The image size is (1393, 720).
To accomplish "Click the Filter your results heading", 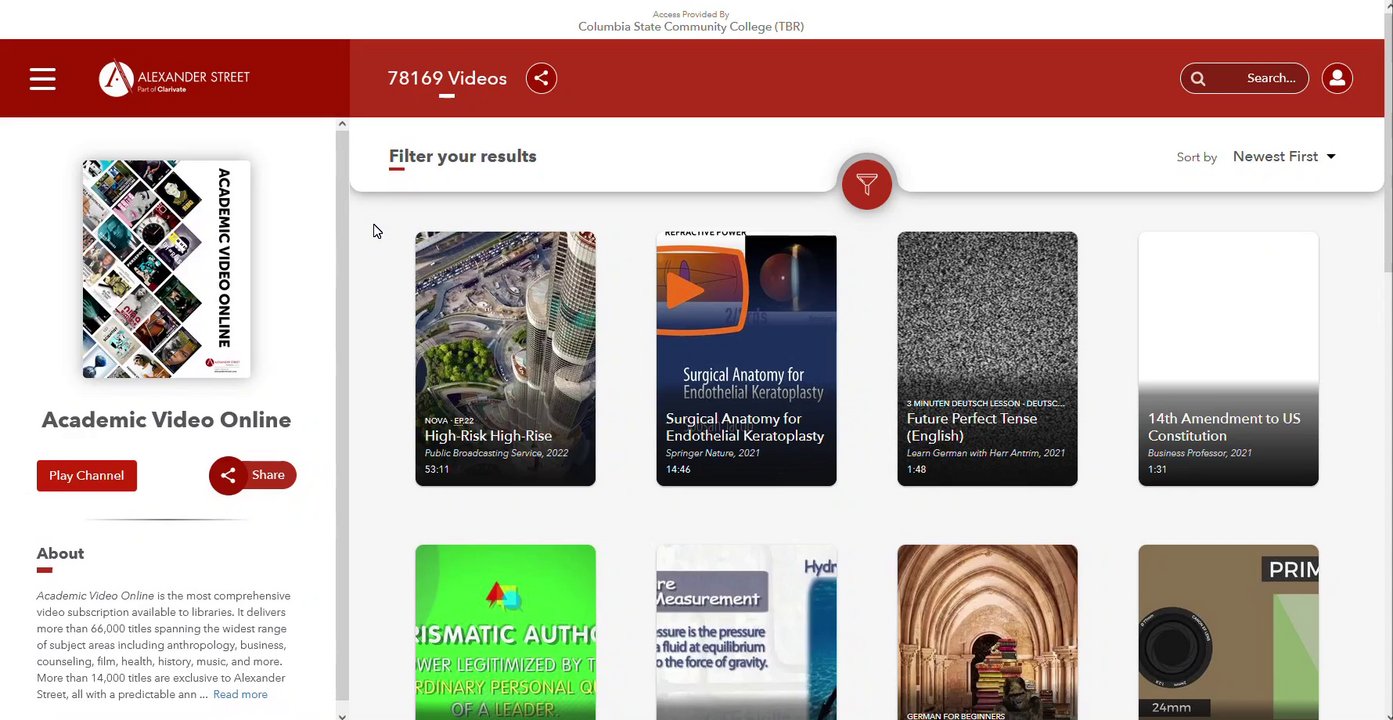I will [463, 156].
